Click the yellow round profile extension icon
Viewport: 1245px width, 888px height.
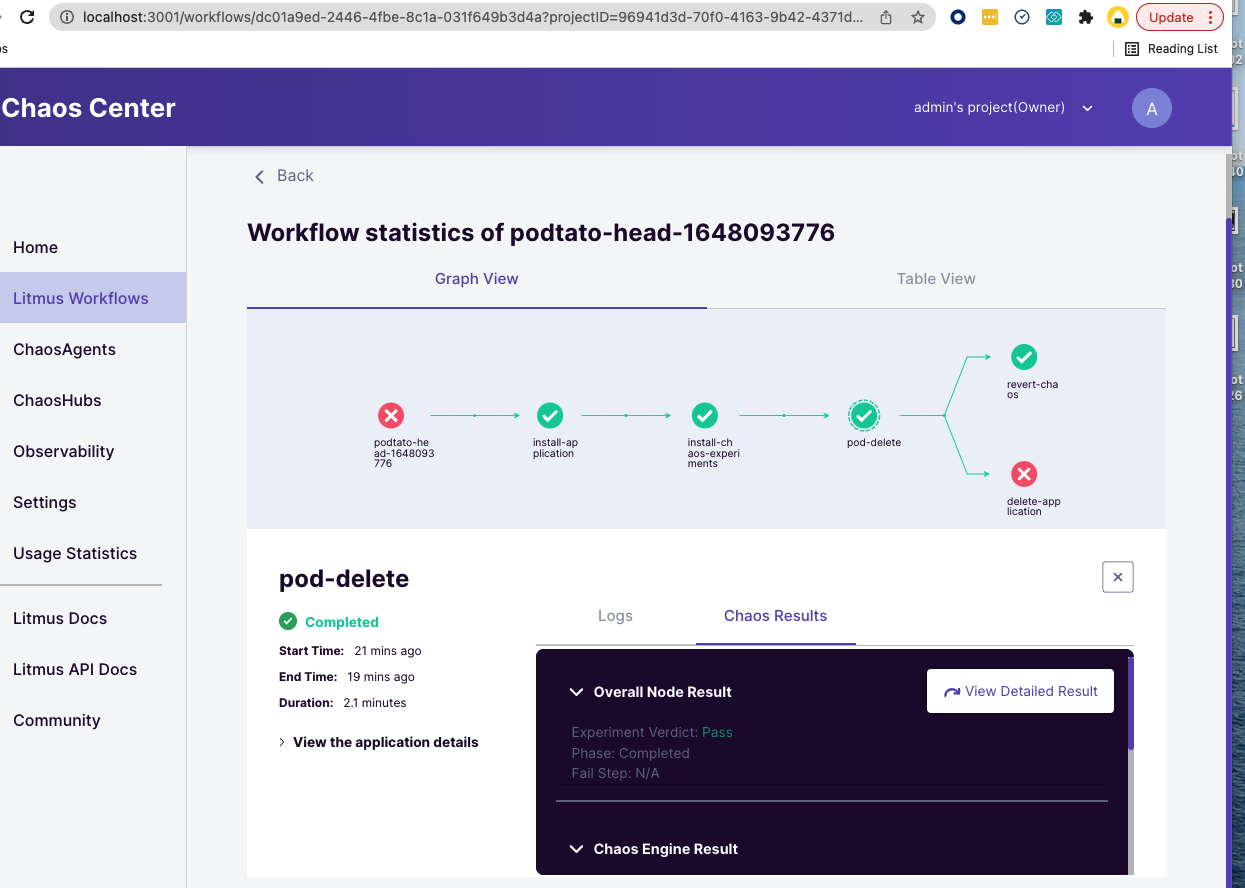point(1118,17)
